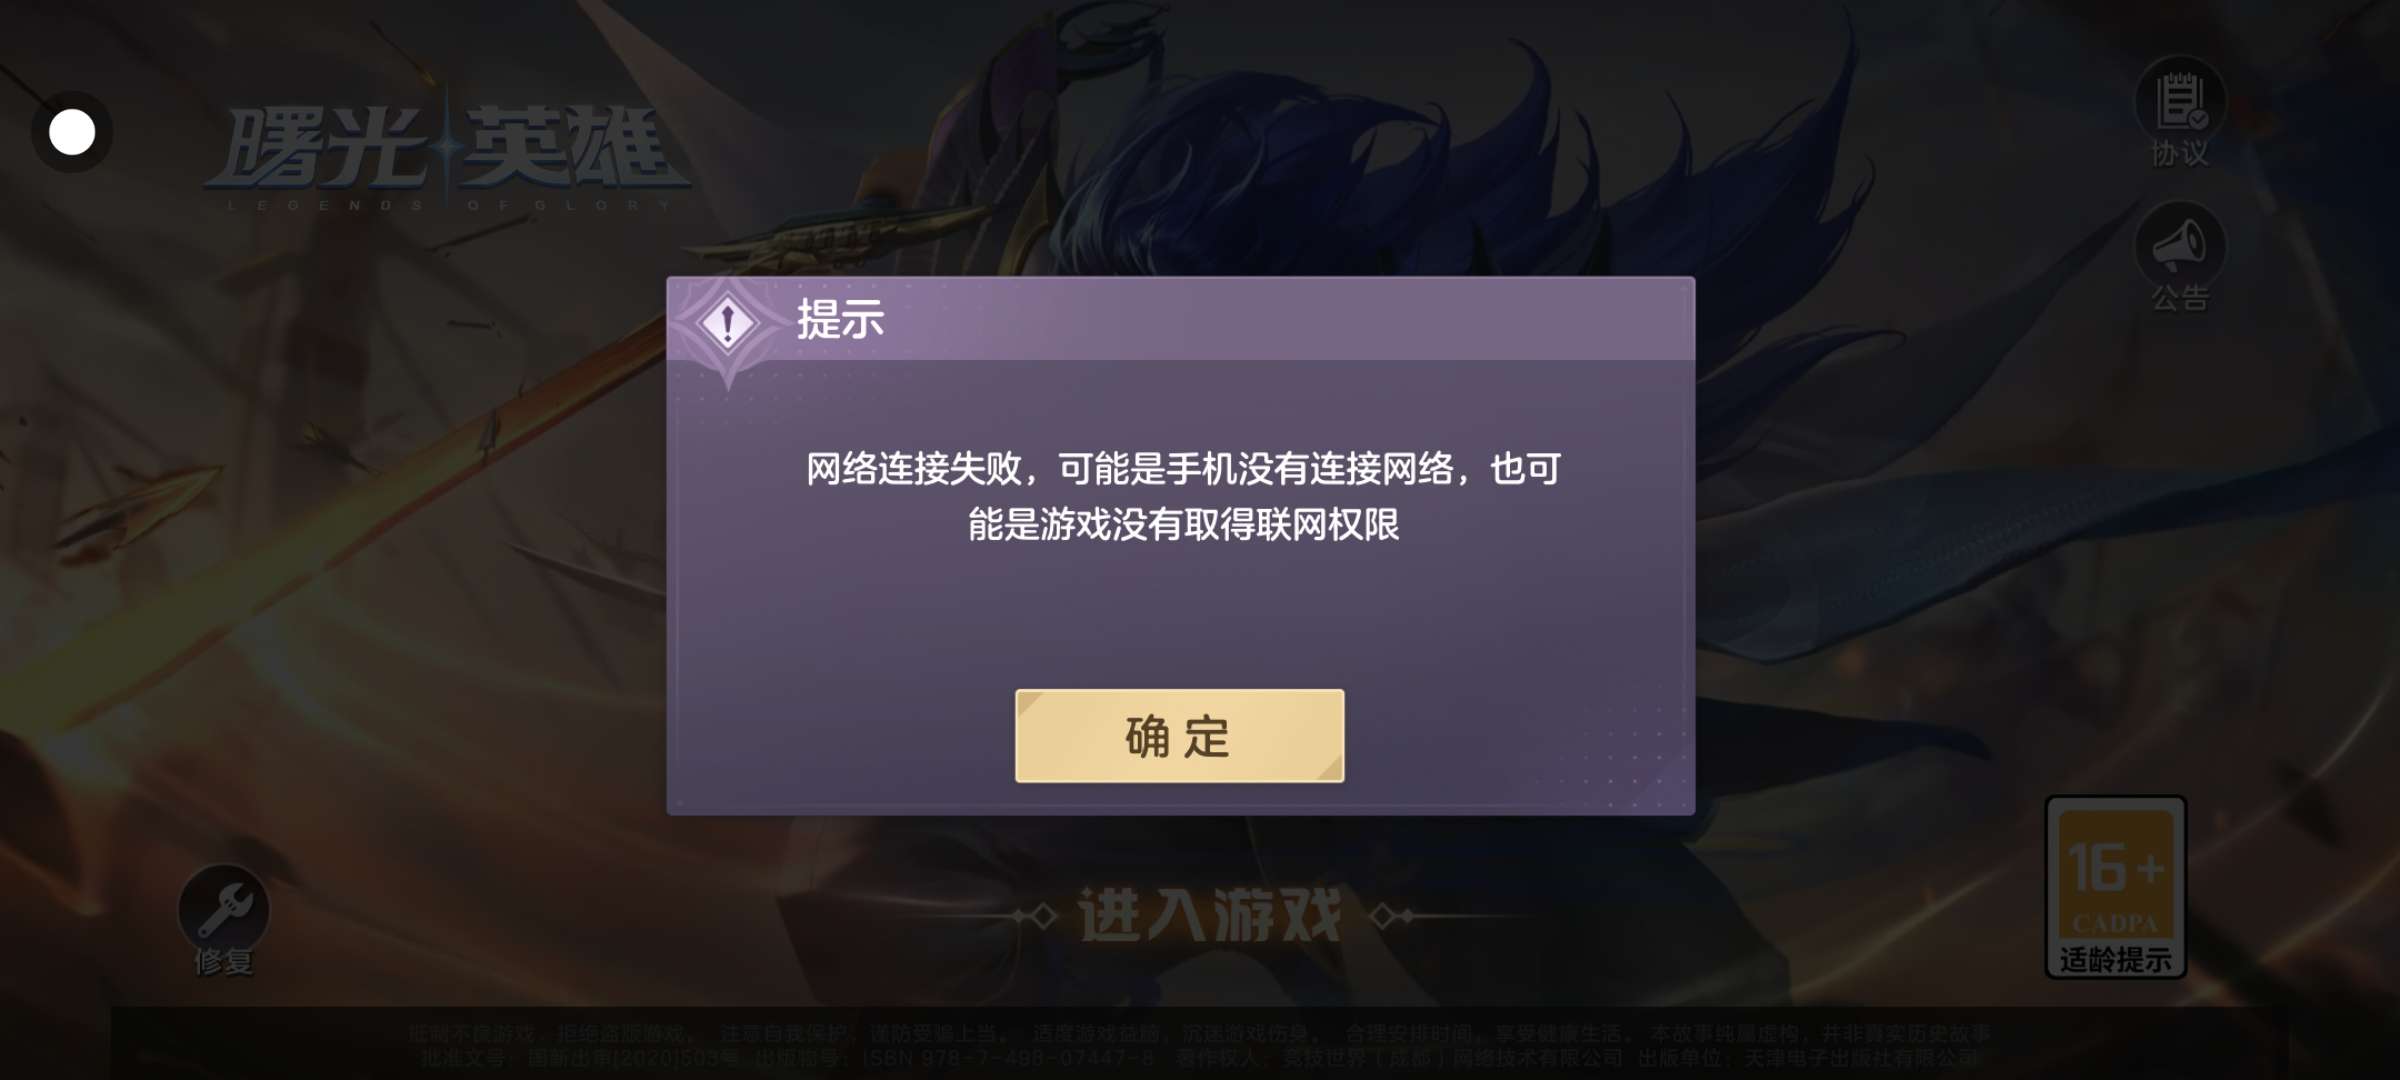Screen dimensions: 2400x1080
Task: Tap the 修复 text label
Action: click(224, 962)
